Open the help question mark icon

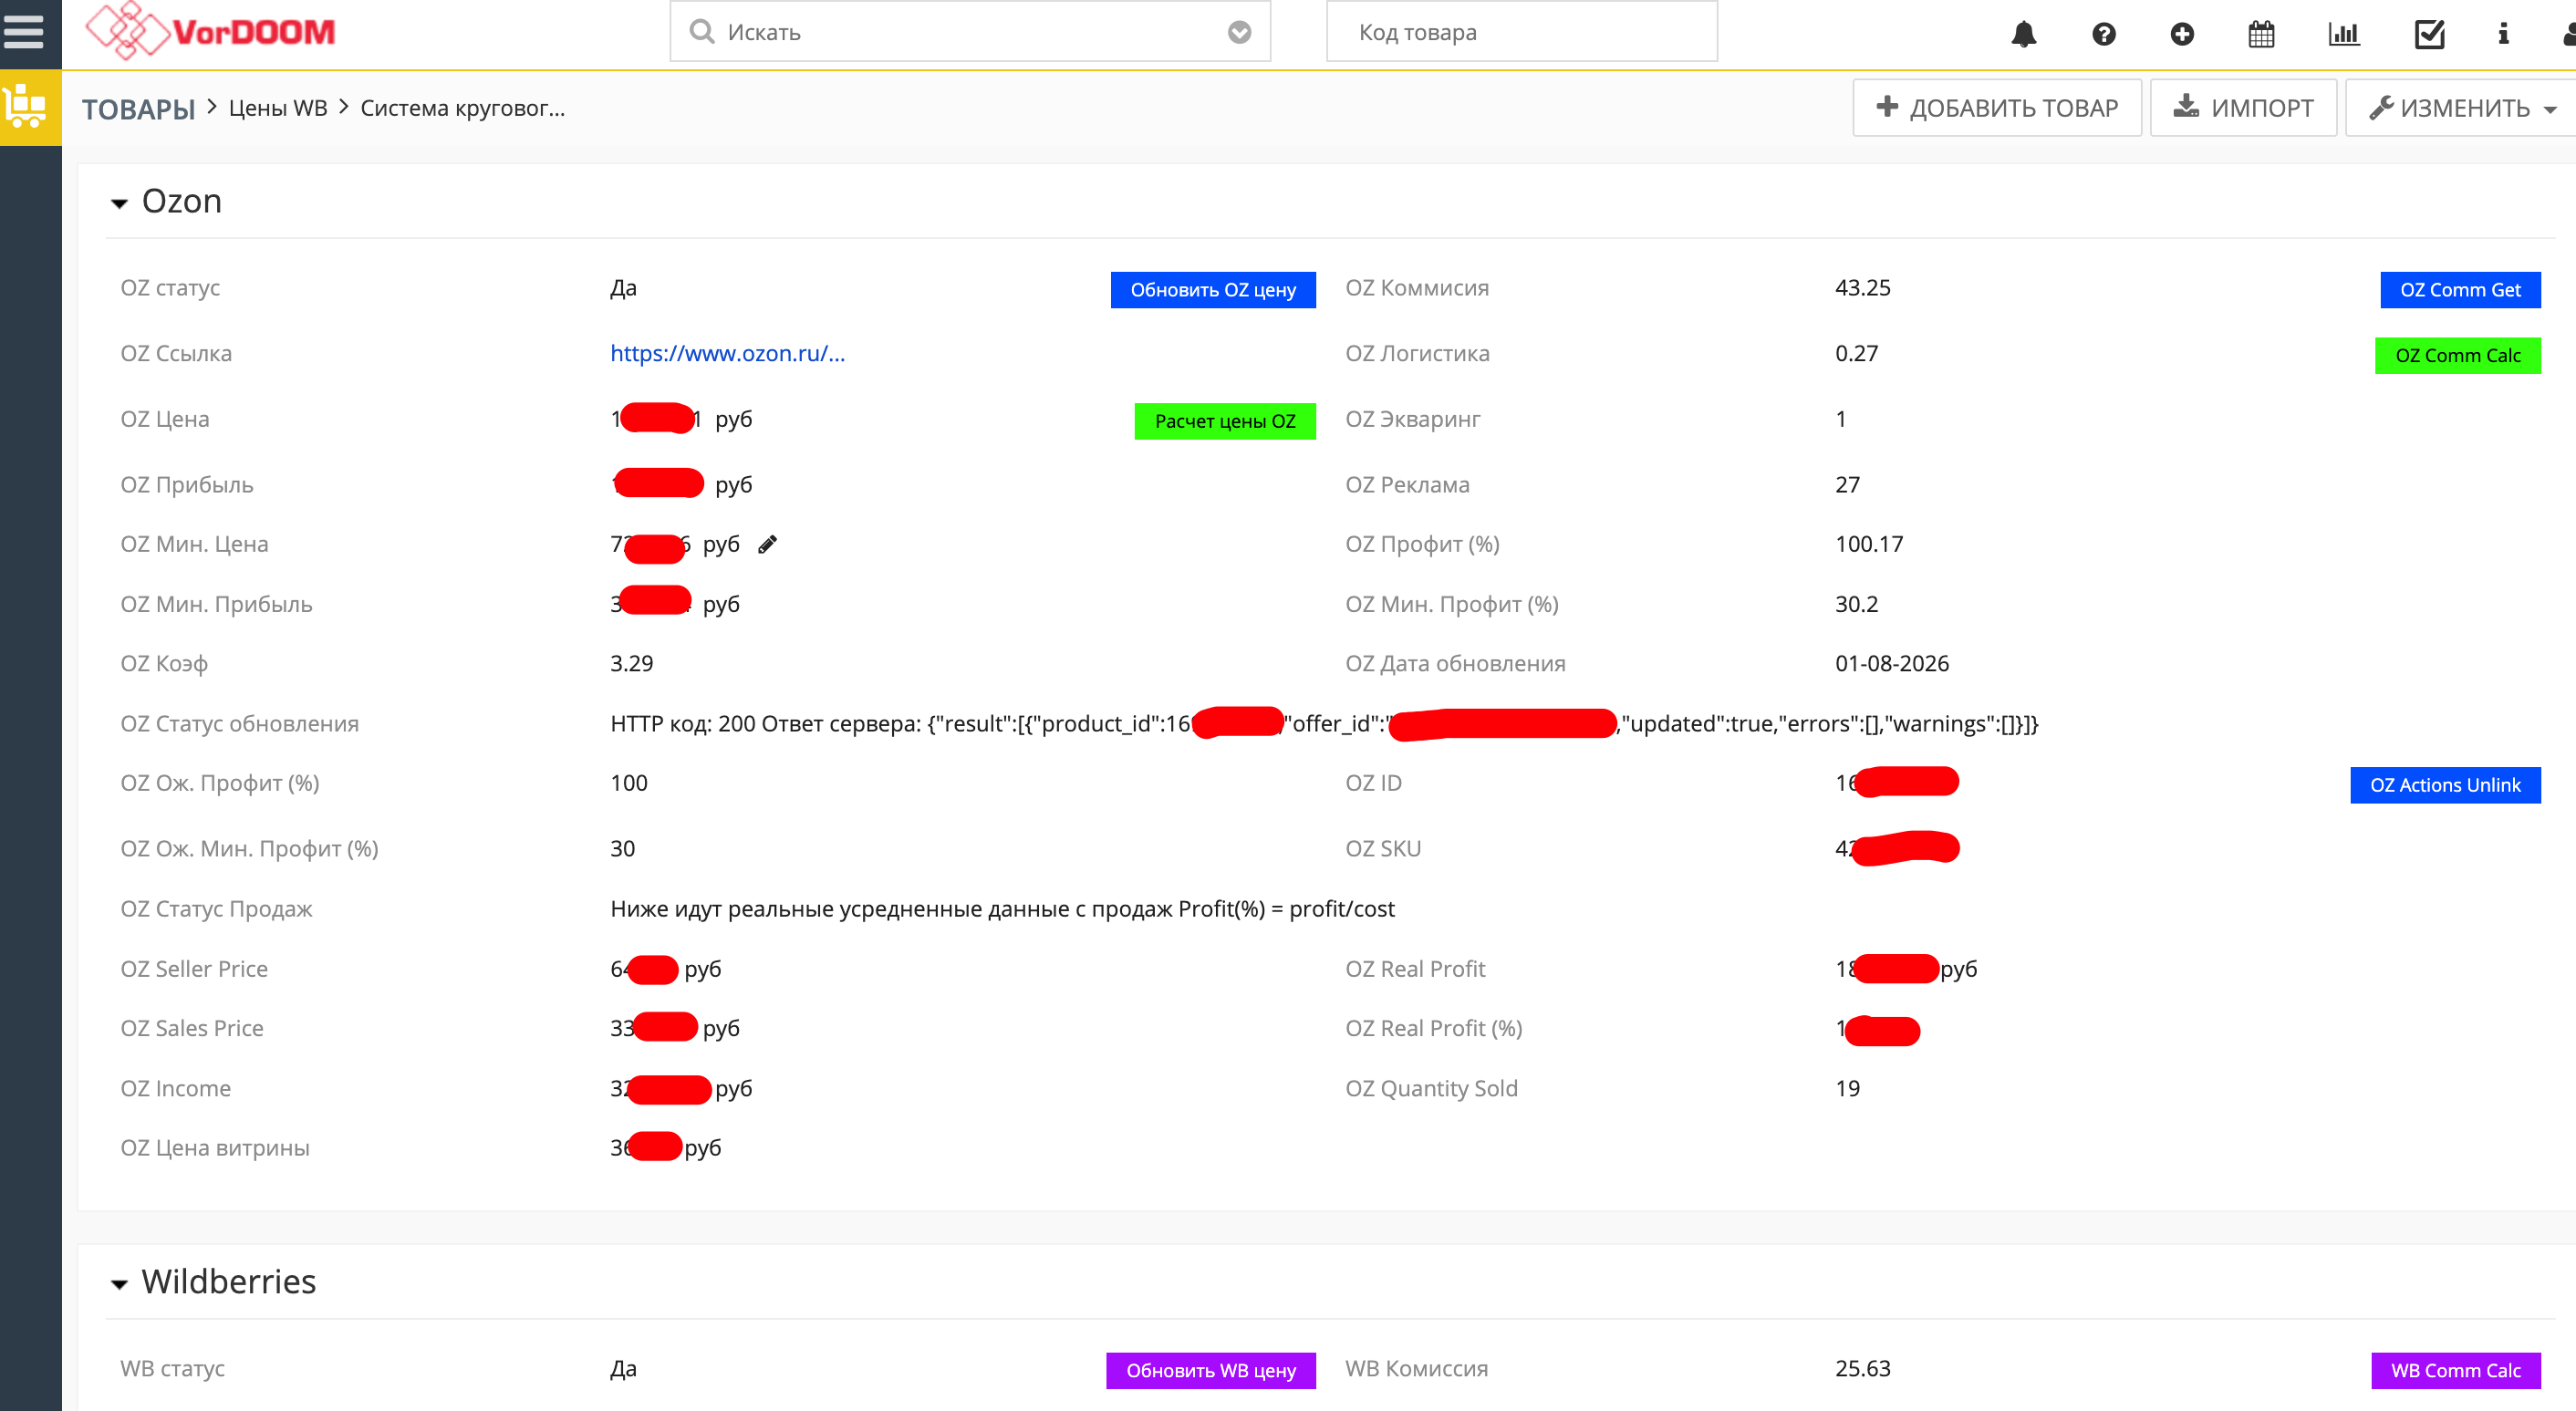pos(2103,34)
